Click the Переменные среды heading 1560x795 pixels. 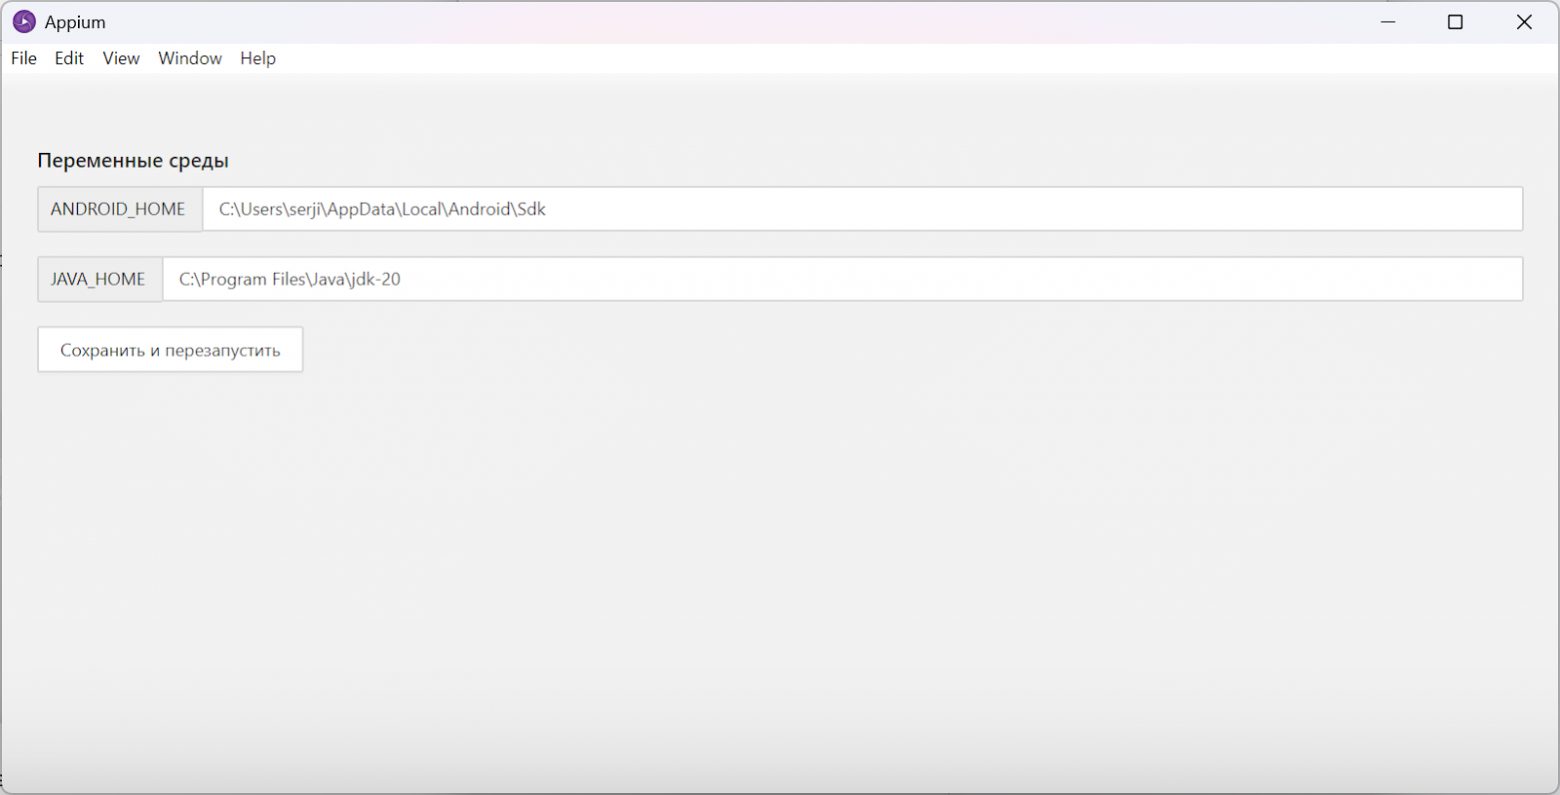pyautogui.click(x=133, y=160)
